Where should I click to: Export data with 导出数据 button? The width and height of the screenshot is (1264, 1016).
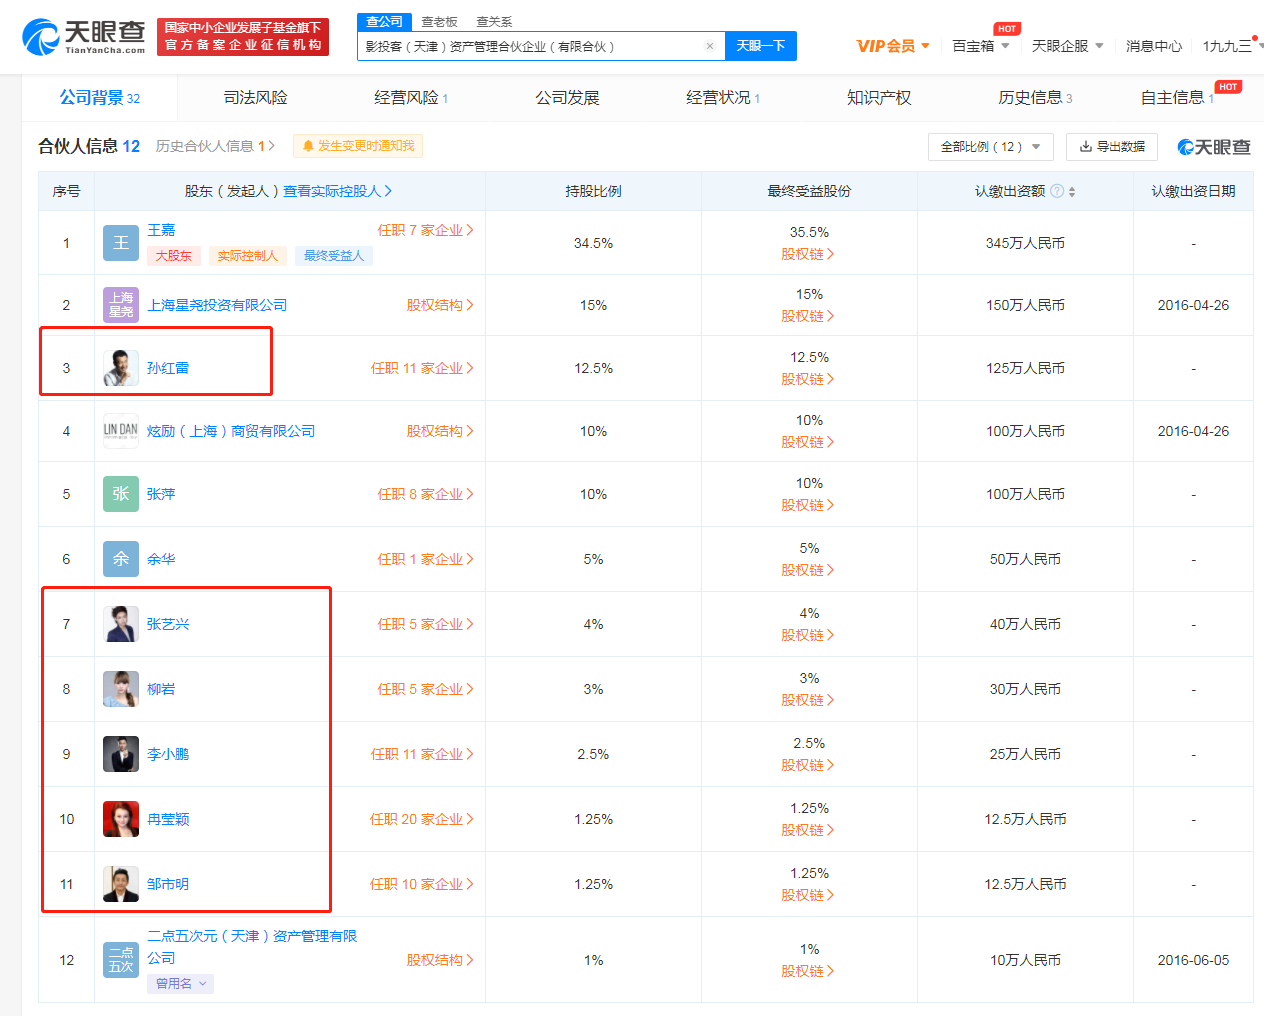click(x=1112, y=147)
